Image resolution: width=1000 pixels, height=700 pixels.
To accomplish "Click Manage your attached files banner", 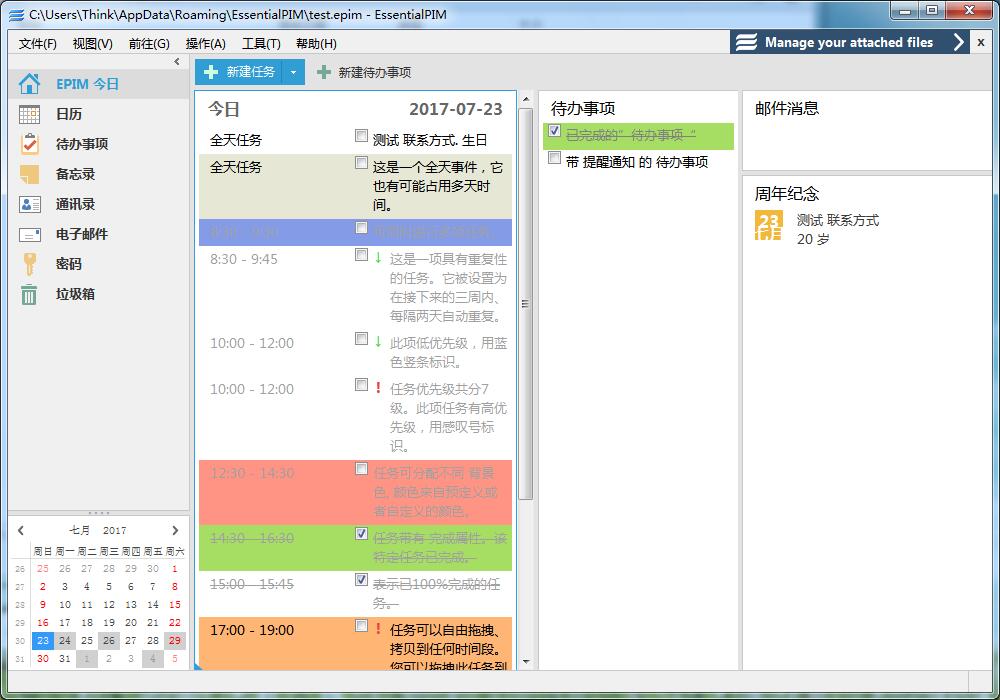I will pyautogui.click(x=849, y=42).
